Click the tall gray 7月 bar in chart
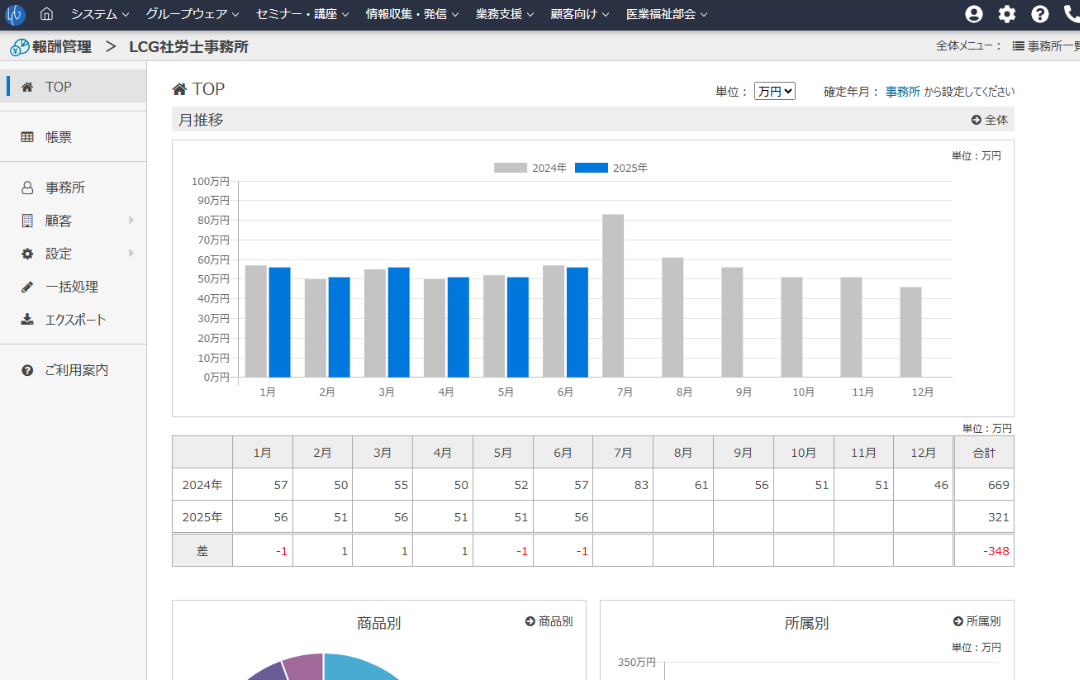This screenshot has width=1080, height=680. pos(613,296)
